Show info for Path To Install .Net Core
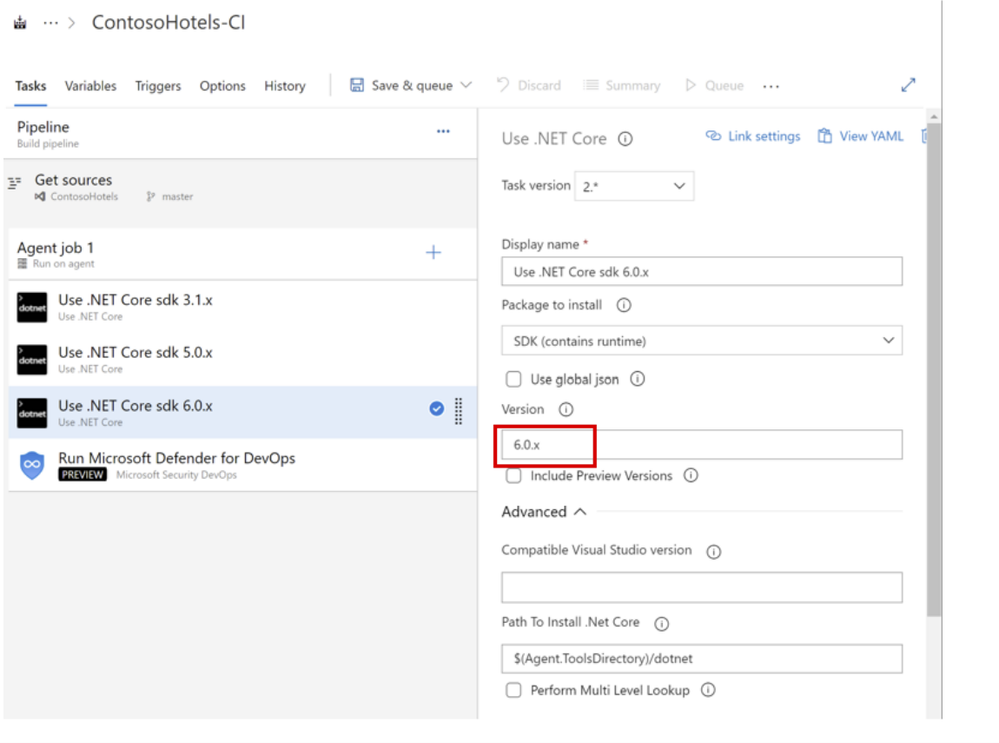This screenshot has height=743, width=999. point(662,624)
